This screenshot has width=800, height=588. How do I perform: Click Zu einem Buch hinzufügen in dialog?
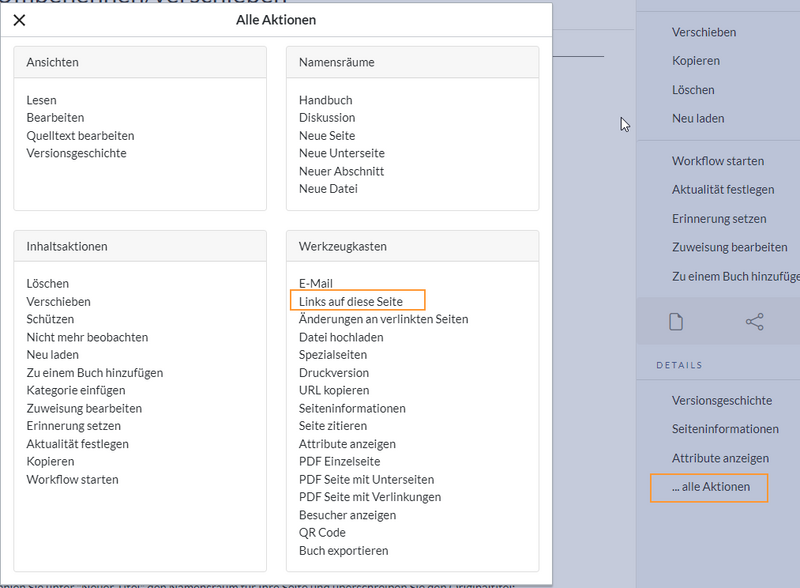(x=95, y=373)
